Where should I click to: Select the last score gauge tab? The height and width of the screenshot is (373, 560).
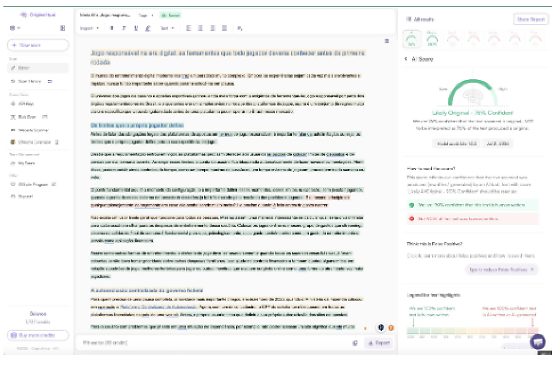[x=535, y=39]
